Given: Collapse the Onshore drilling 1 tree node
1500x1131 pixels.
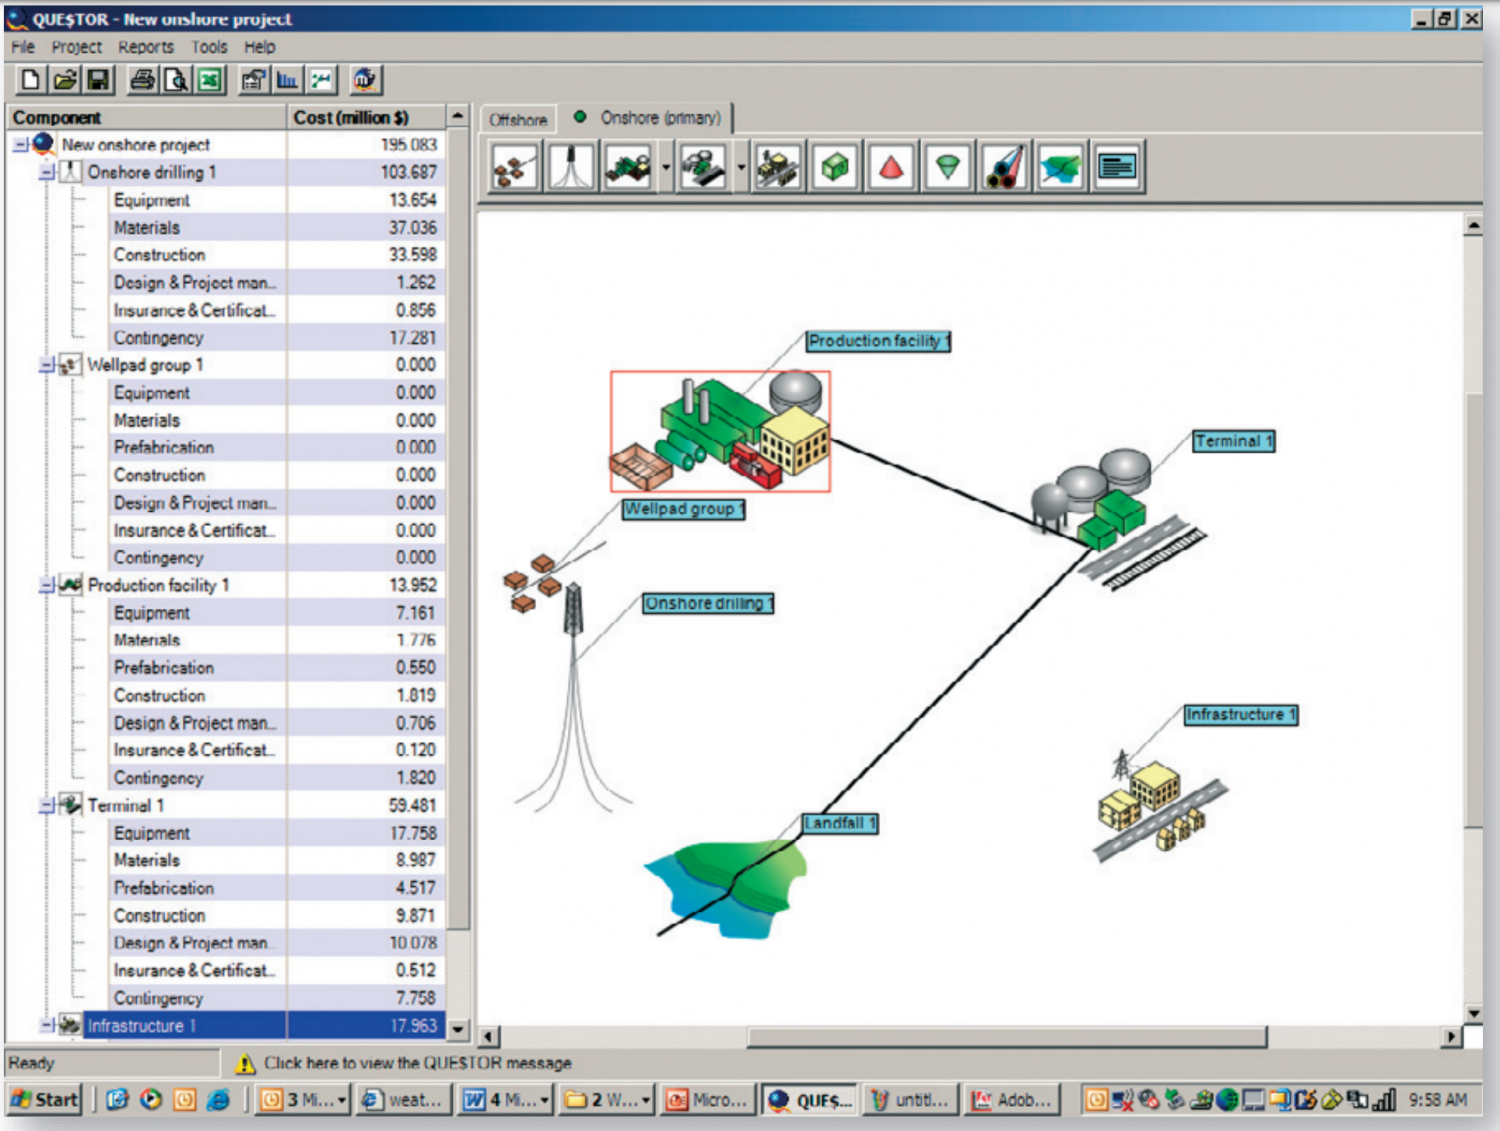Looking at the screenshot, I should tap(47, 173).
